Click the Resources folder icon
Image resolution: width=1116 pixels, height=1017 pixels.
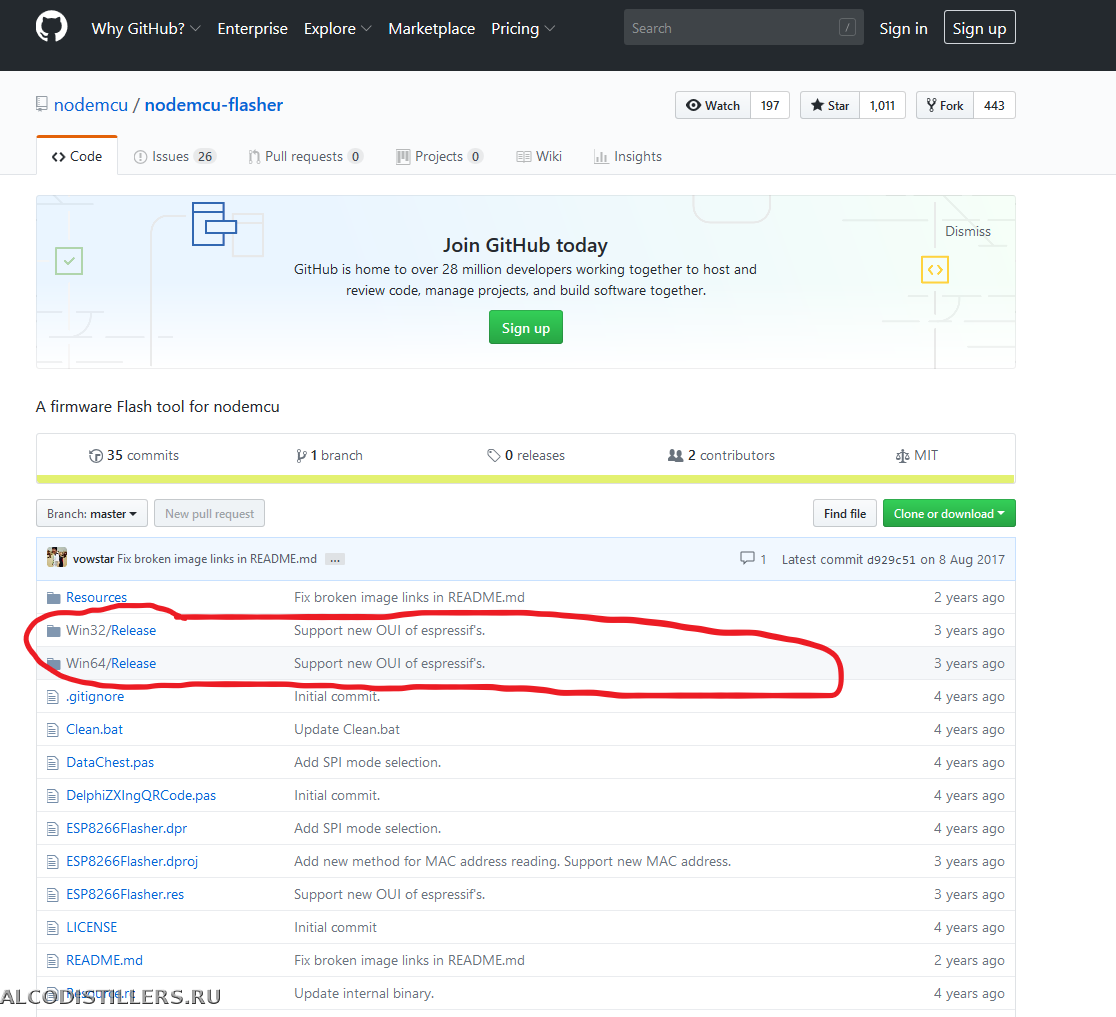point(53,597)
